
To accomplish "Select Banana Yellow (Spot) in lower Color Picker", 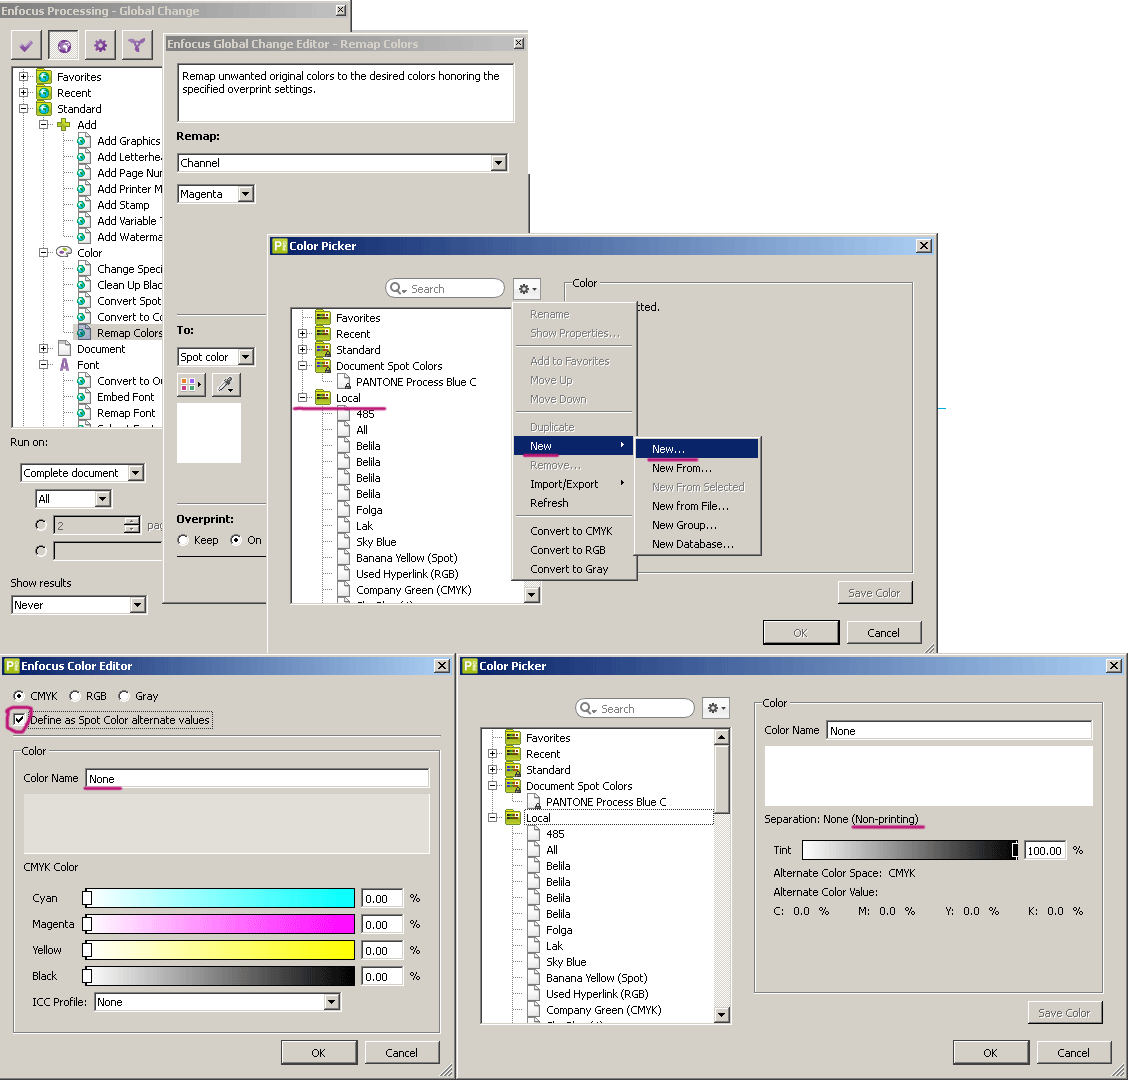I will (x=596, y=978).
